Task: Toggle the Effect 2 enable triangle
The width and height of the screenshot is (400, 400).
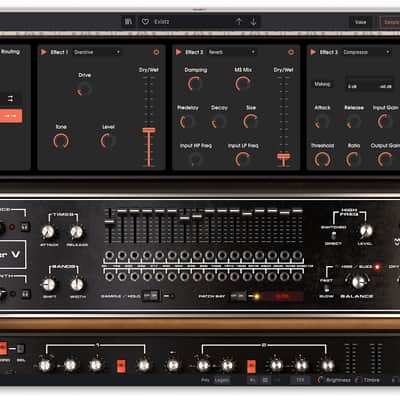Action: point(178,52)
